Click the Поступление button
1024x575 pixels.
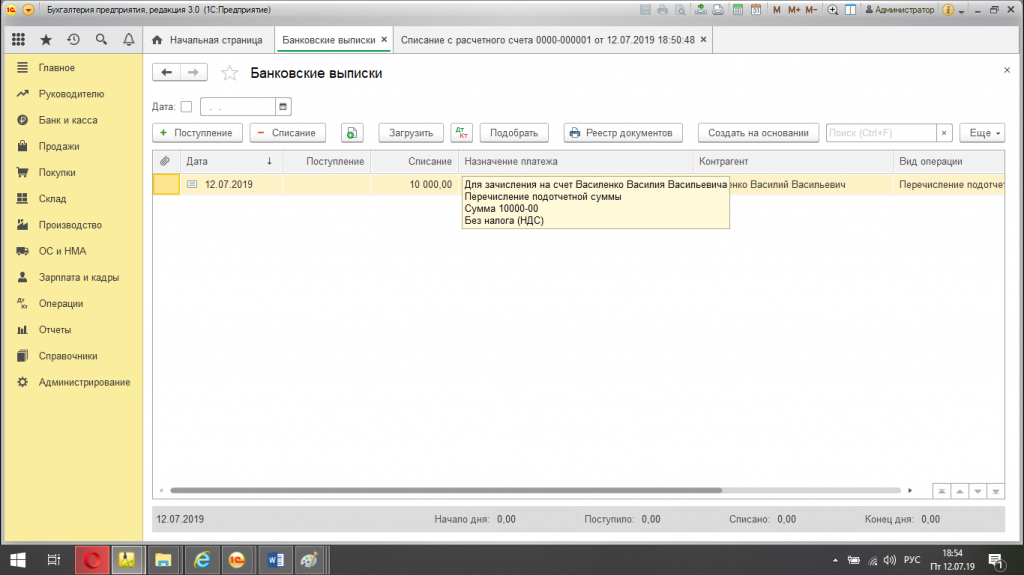coord(197,133)
